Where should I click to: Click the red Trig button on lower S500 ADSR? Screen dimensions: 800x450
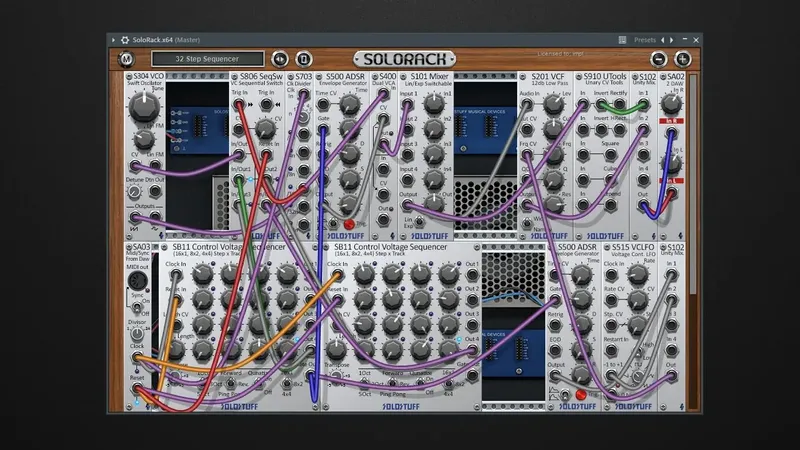coord(581,394)
